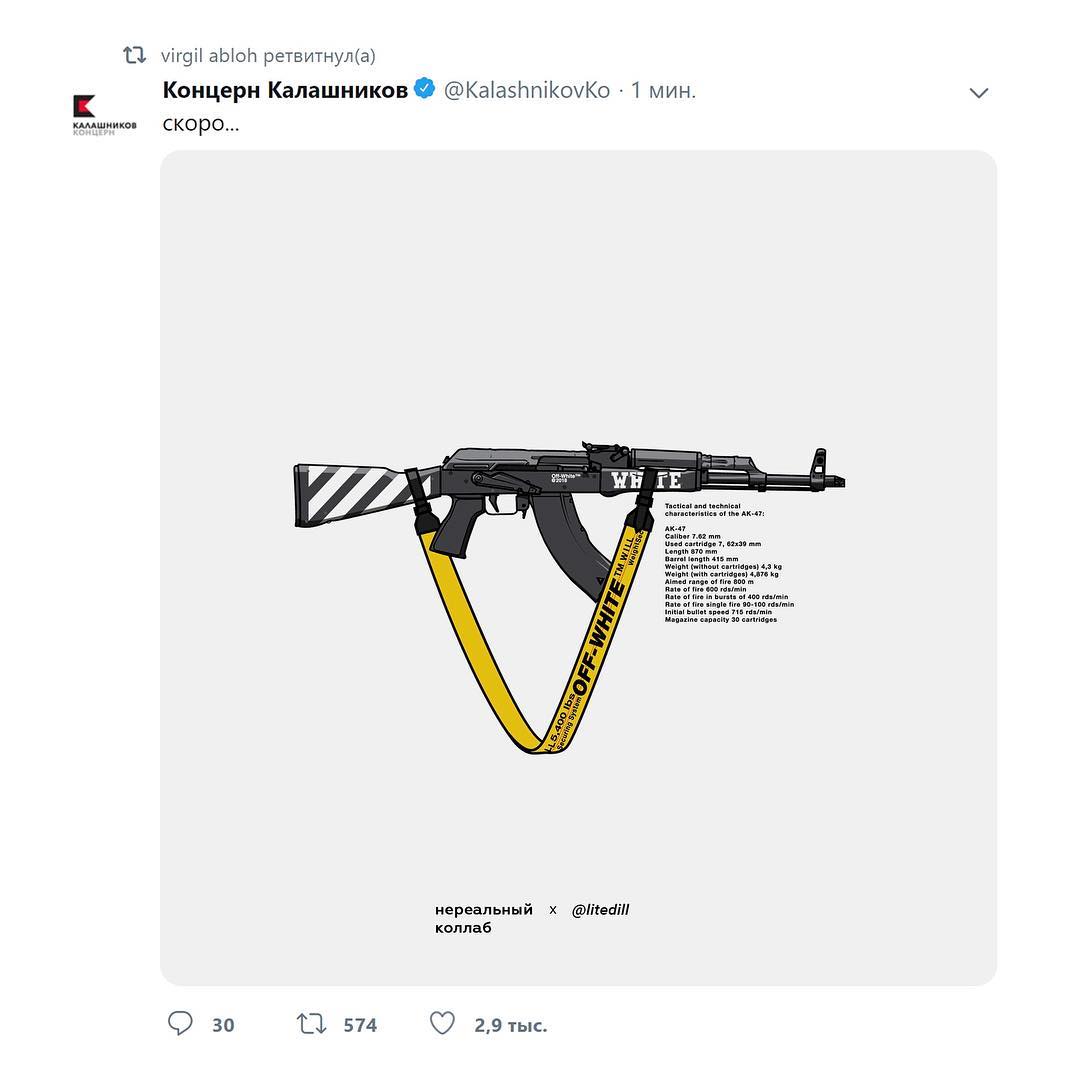Open the @KalashnikovKo handle link
1080x1080 pixels.
[x=527, y=90]
